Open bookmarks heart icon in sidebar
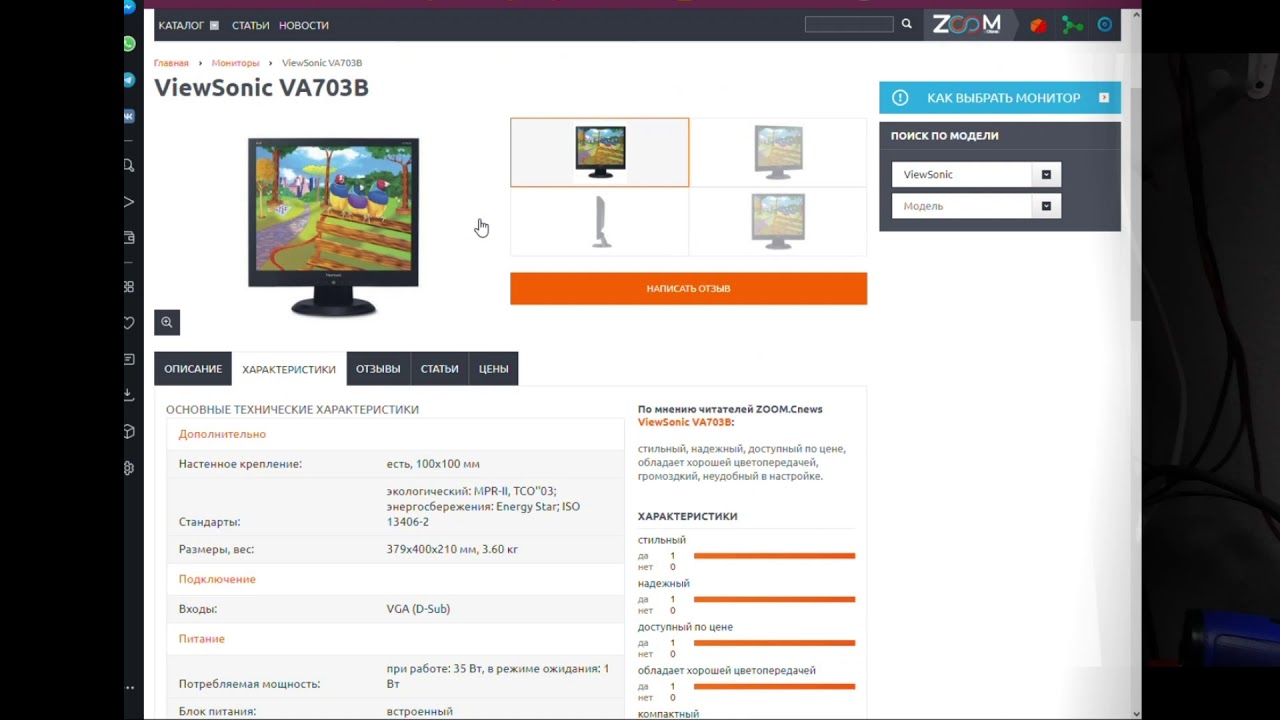Image resolution: width=1280 pixels, height=720 pixels. point(129,323)
